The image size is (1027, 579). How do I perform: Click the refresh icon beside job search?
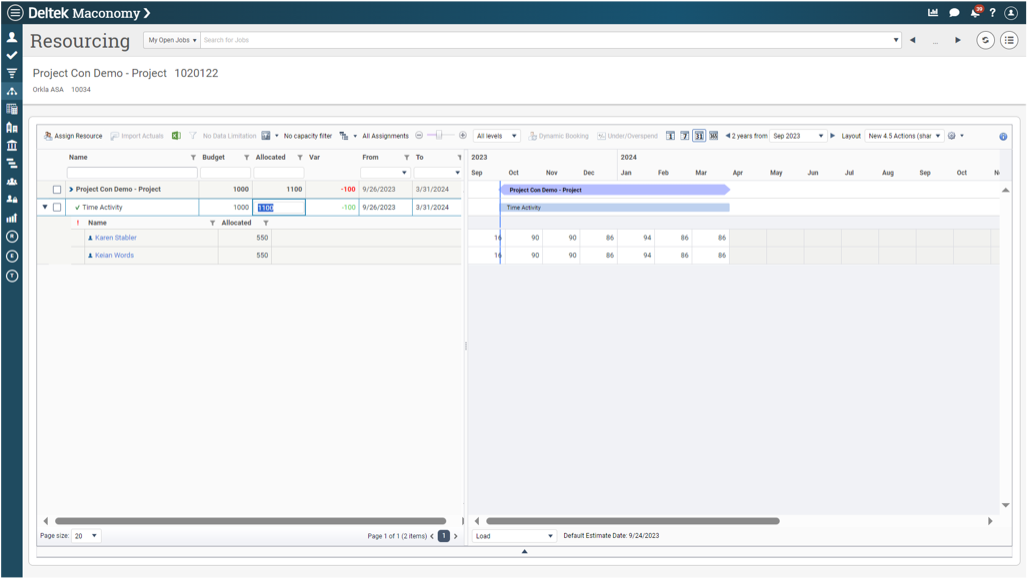click(985, 40)
